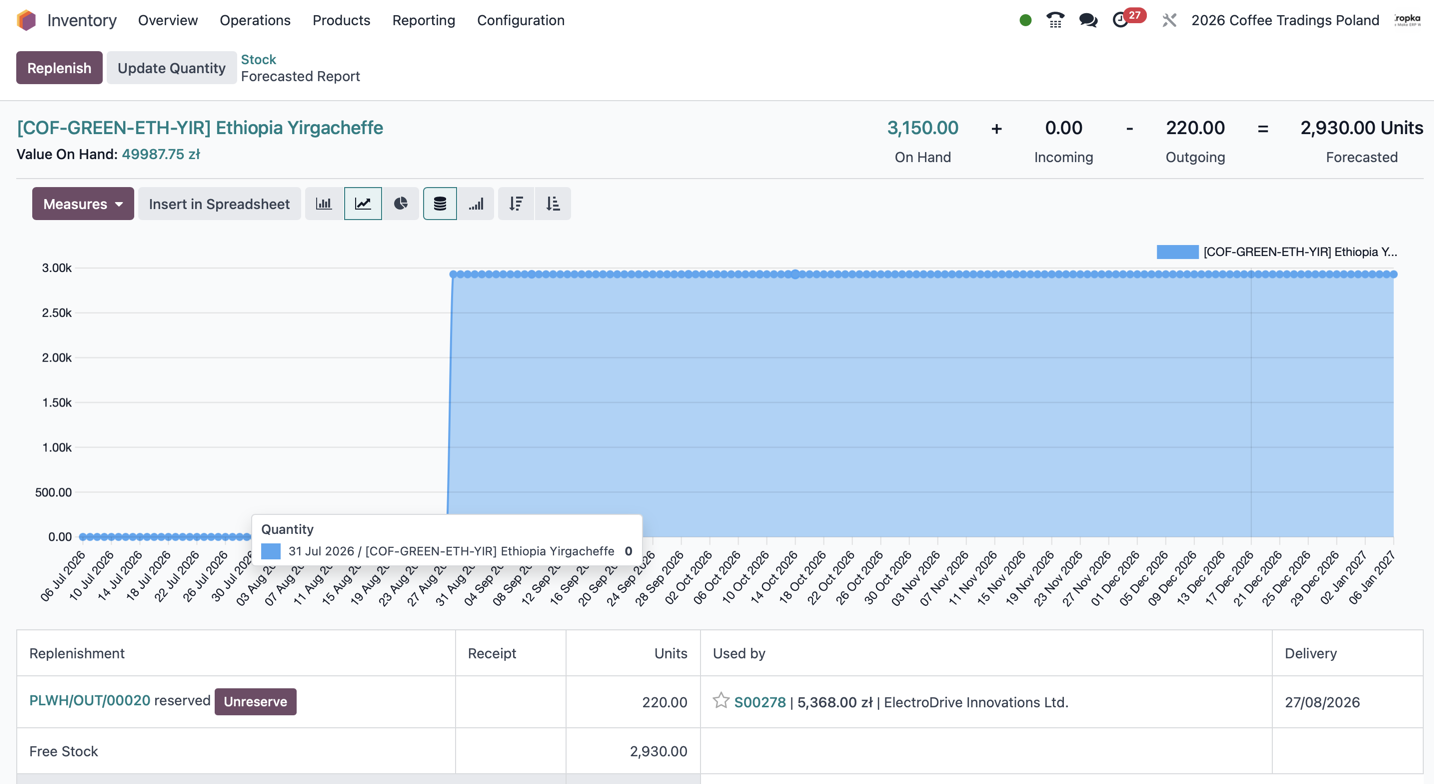Screen dimensions: 1434x784
Task: Sort chart in descending order
Action: click(x=516, y=204)
